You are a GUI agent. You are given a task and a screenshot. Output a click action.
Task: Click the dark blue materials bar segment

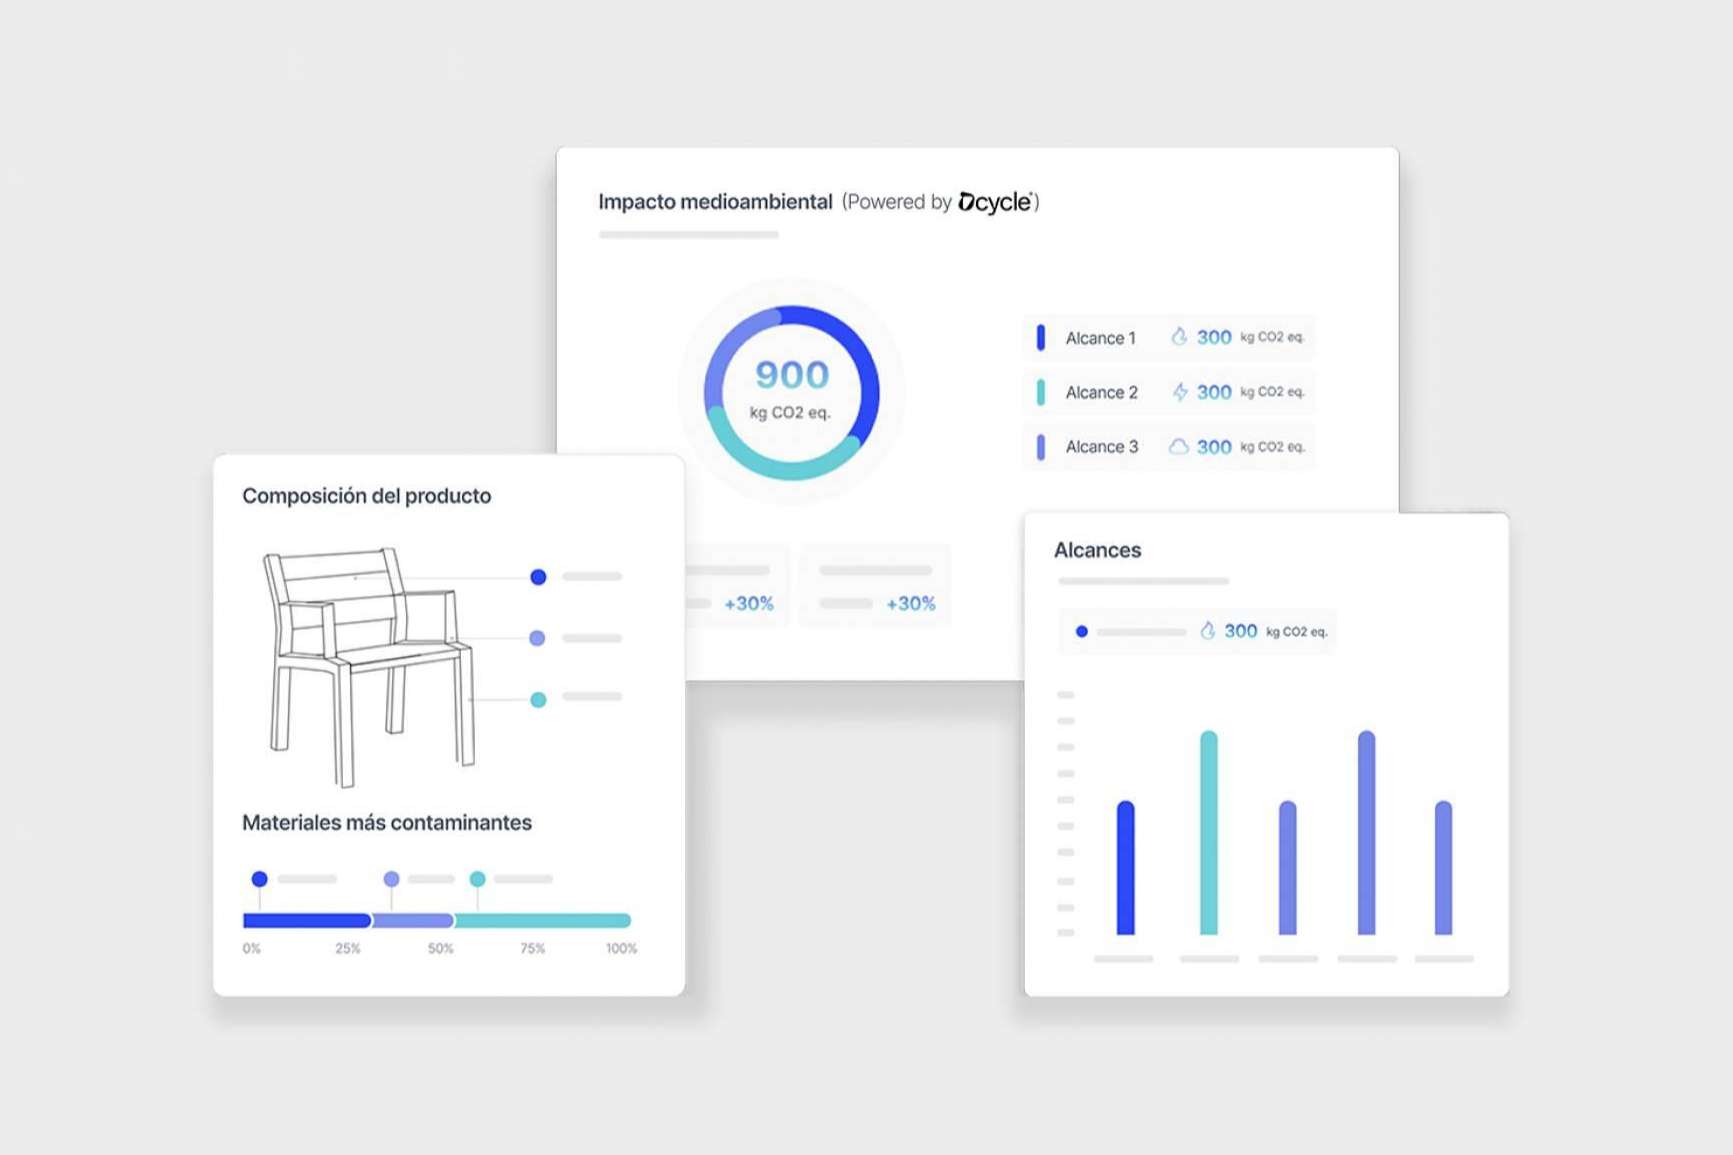click(306, 920)
